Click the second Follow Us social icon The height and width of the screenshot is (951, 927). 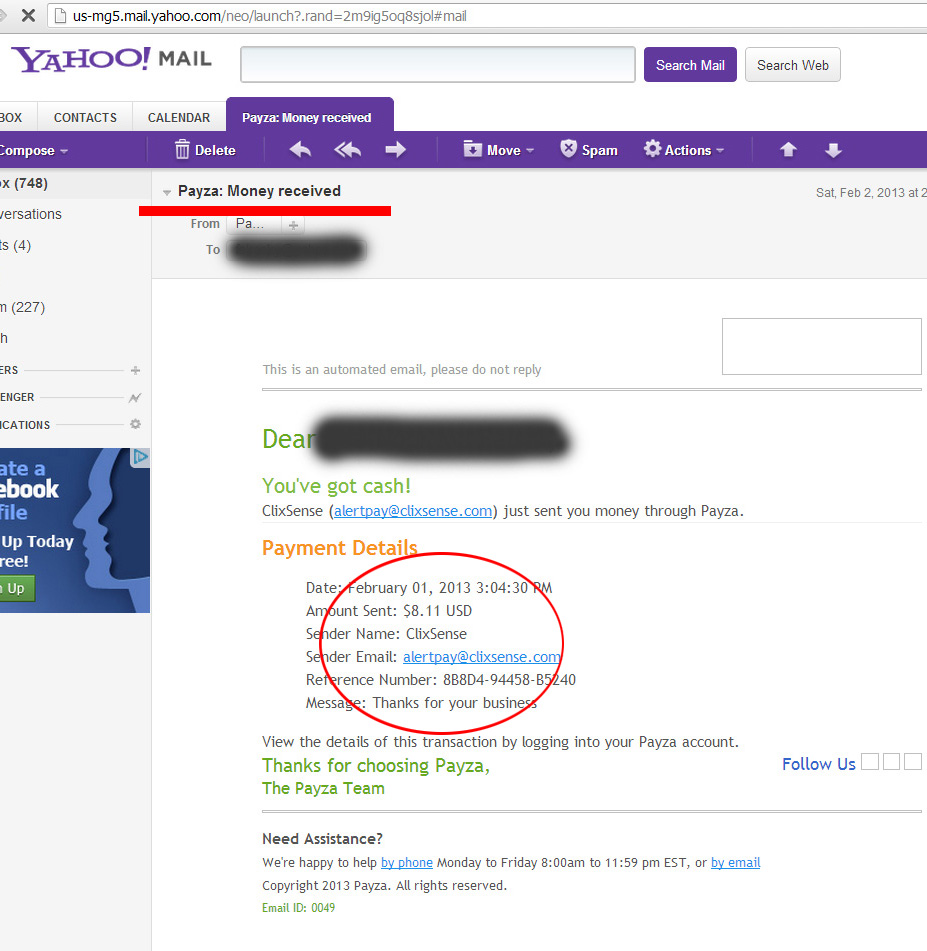click(x=891, y=761)
